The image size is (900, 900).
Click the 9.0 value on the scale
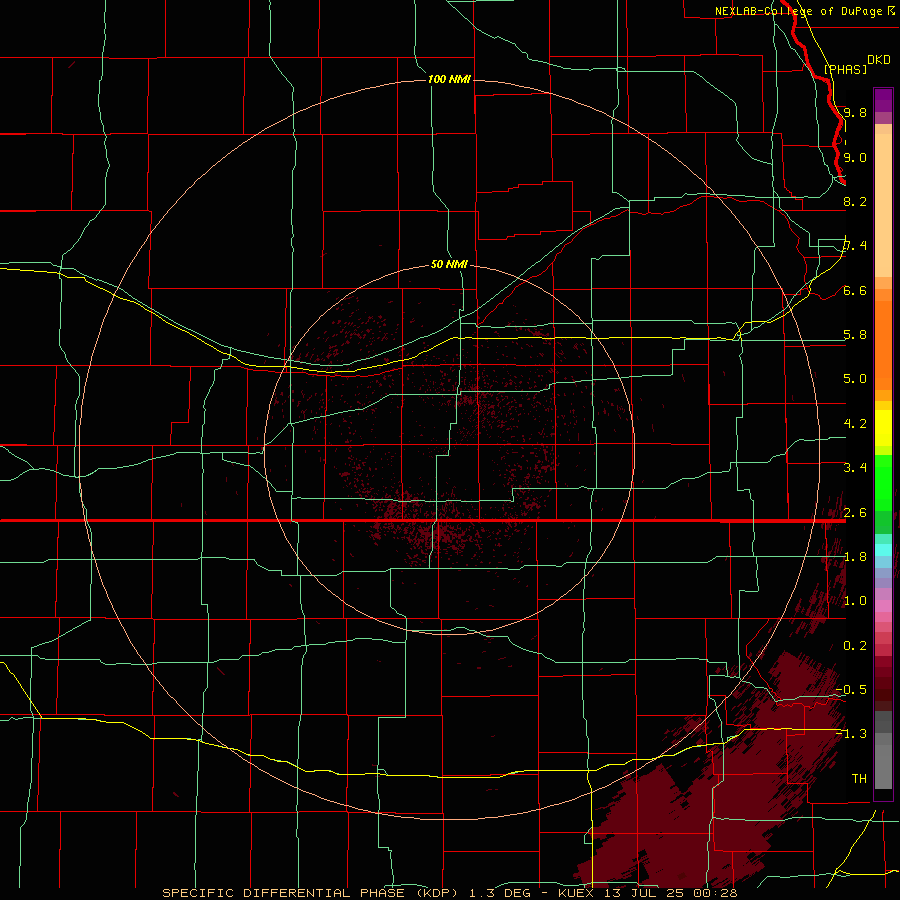point(855,157)
